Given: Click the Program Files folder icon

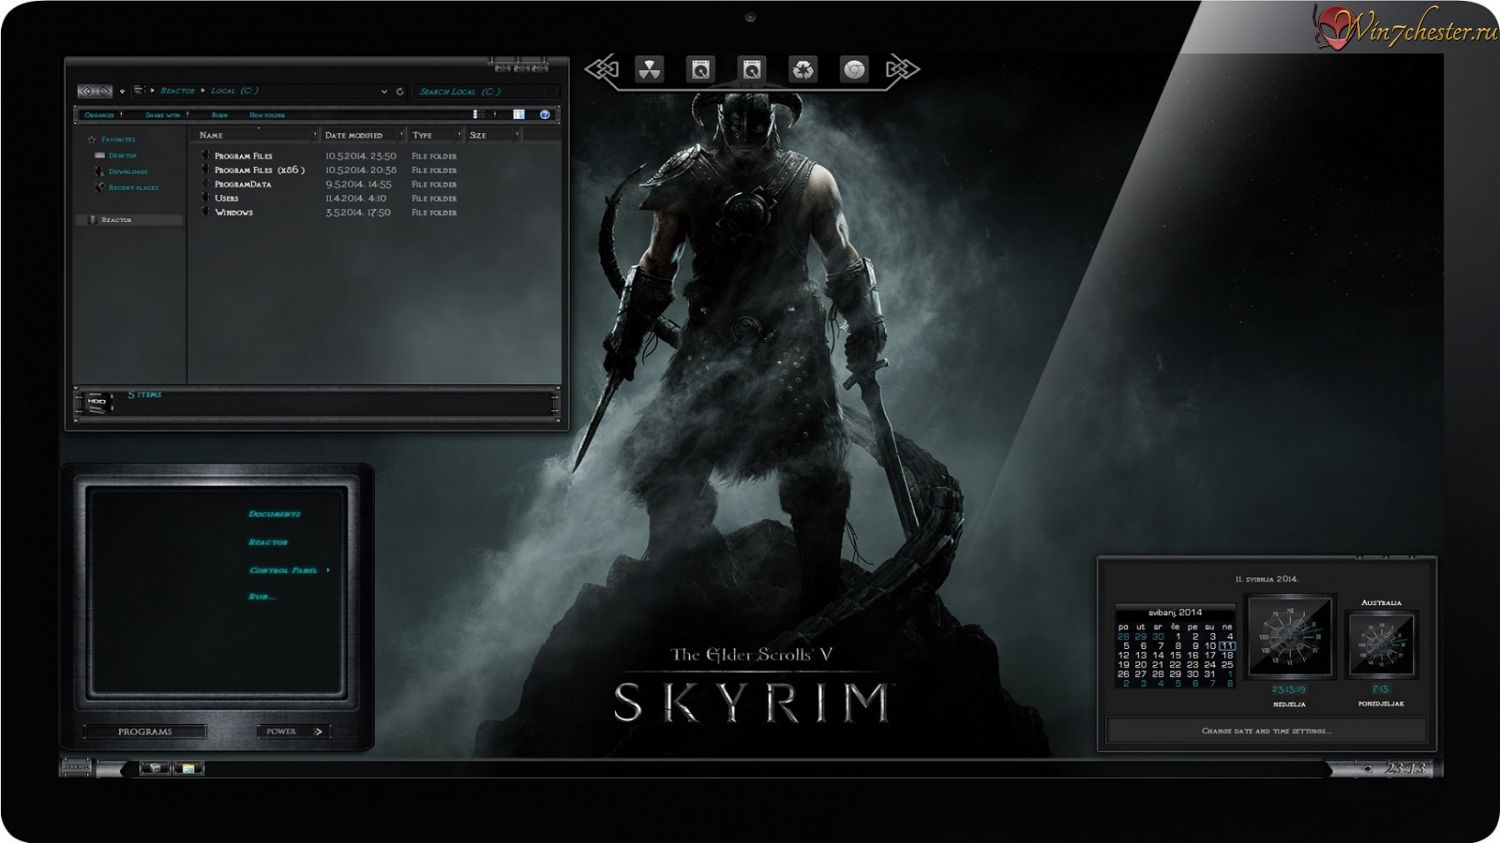Looking at the screenshot, I should [x=206, y=156].
